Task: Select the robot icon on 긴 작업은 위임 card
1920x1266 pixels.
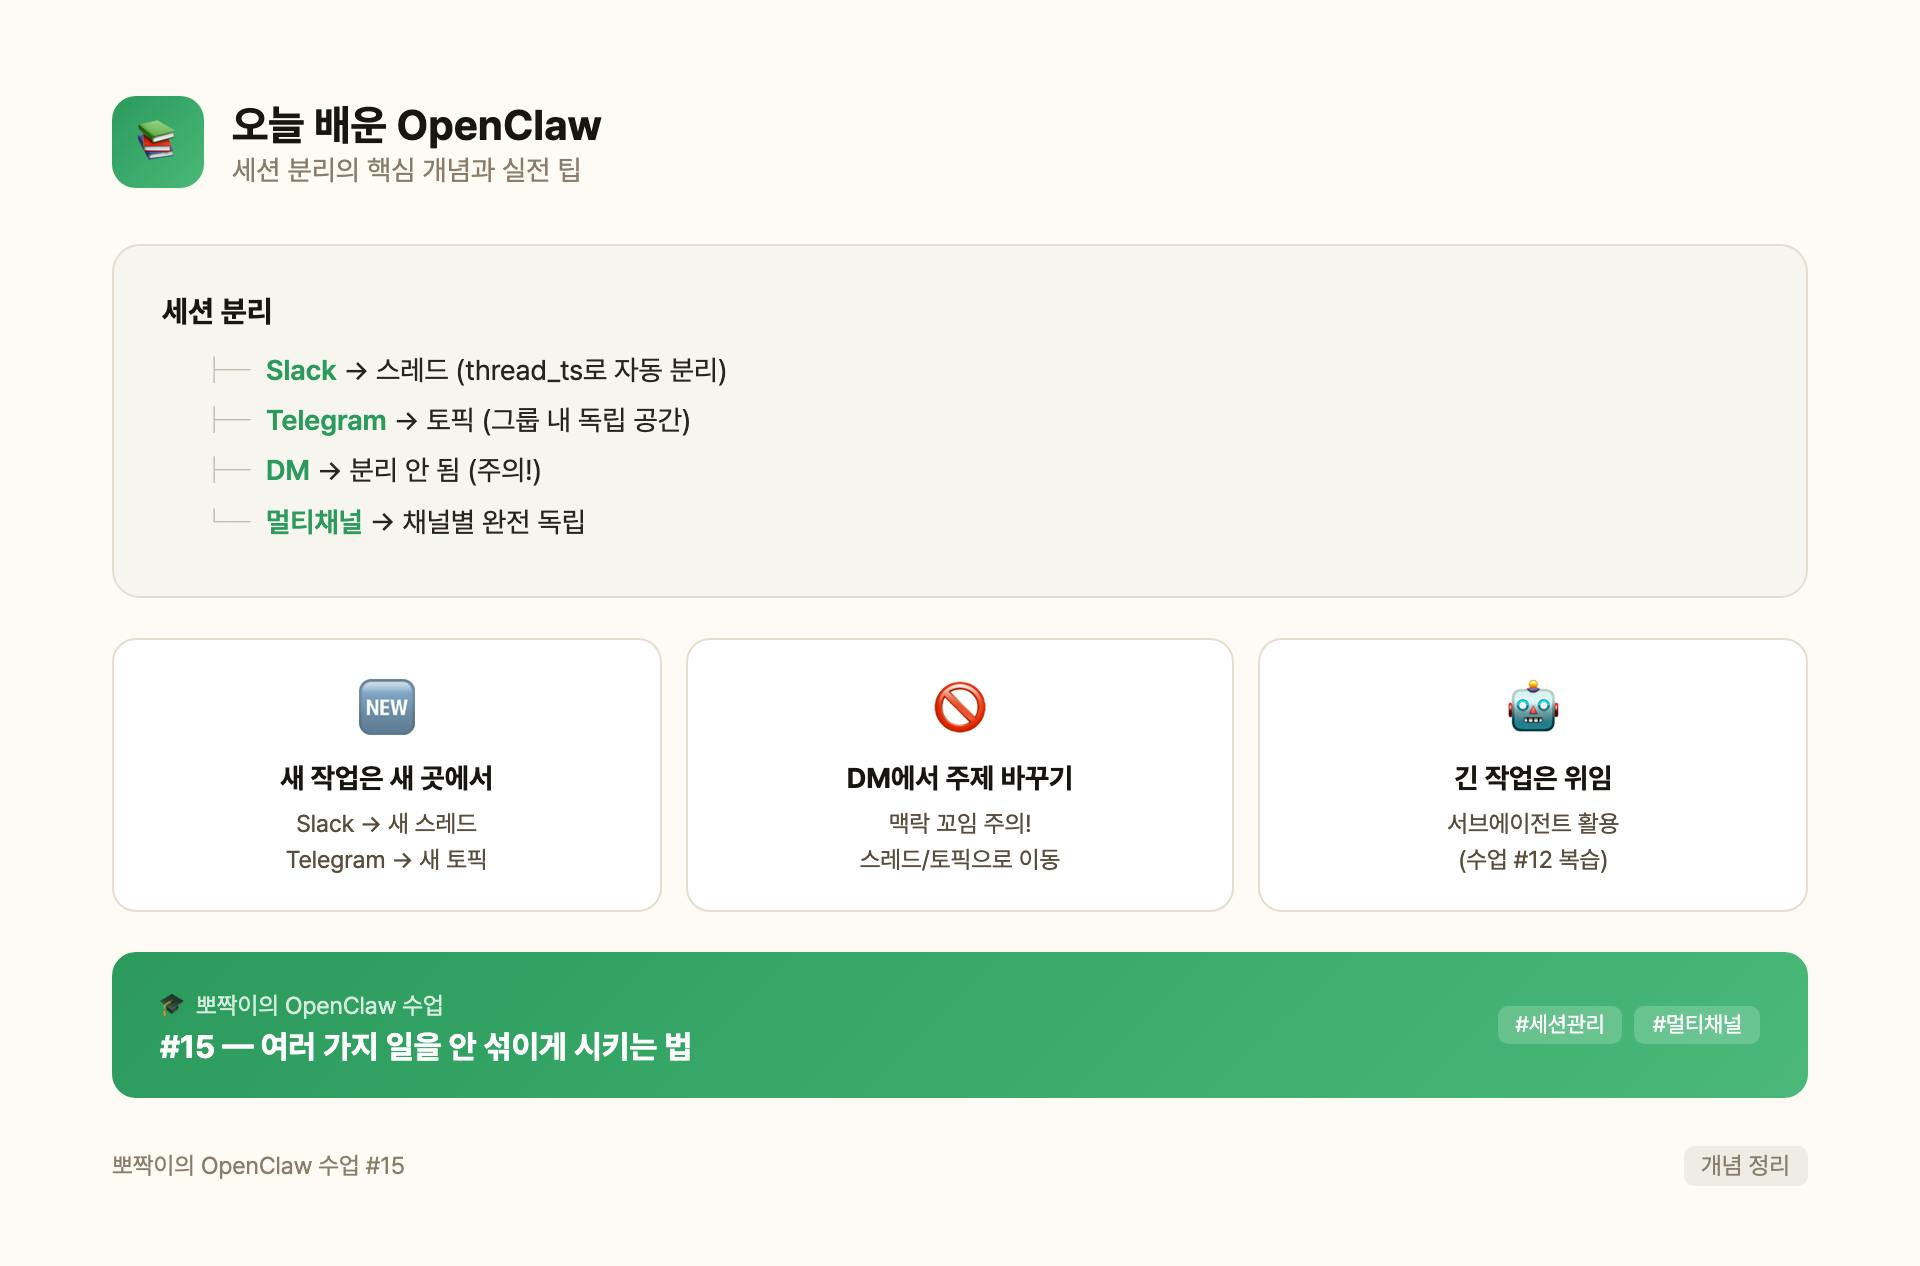Action: [x=1533, y=708]
